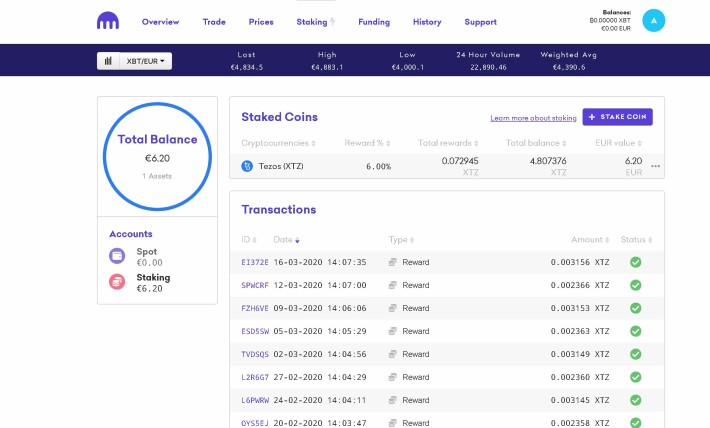Open the Support menu item

(x=480, y=22)
